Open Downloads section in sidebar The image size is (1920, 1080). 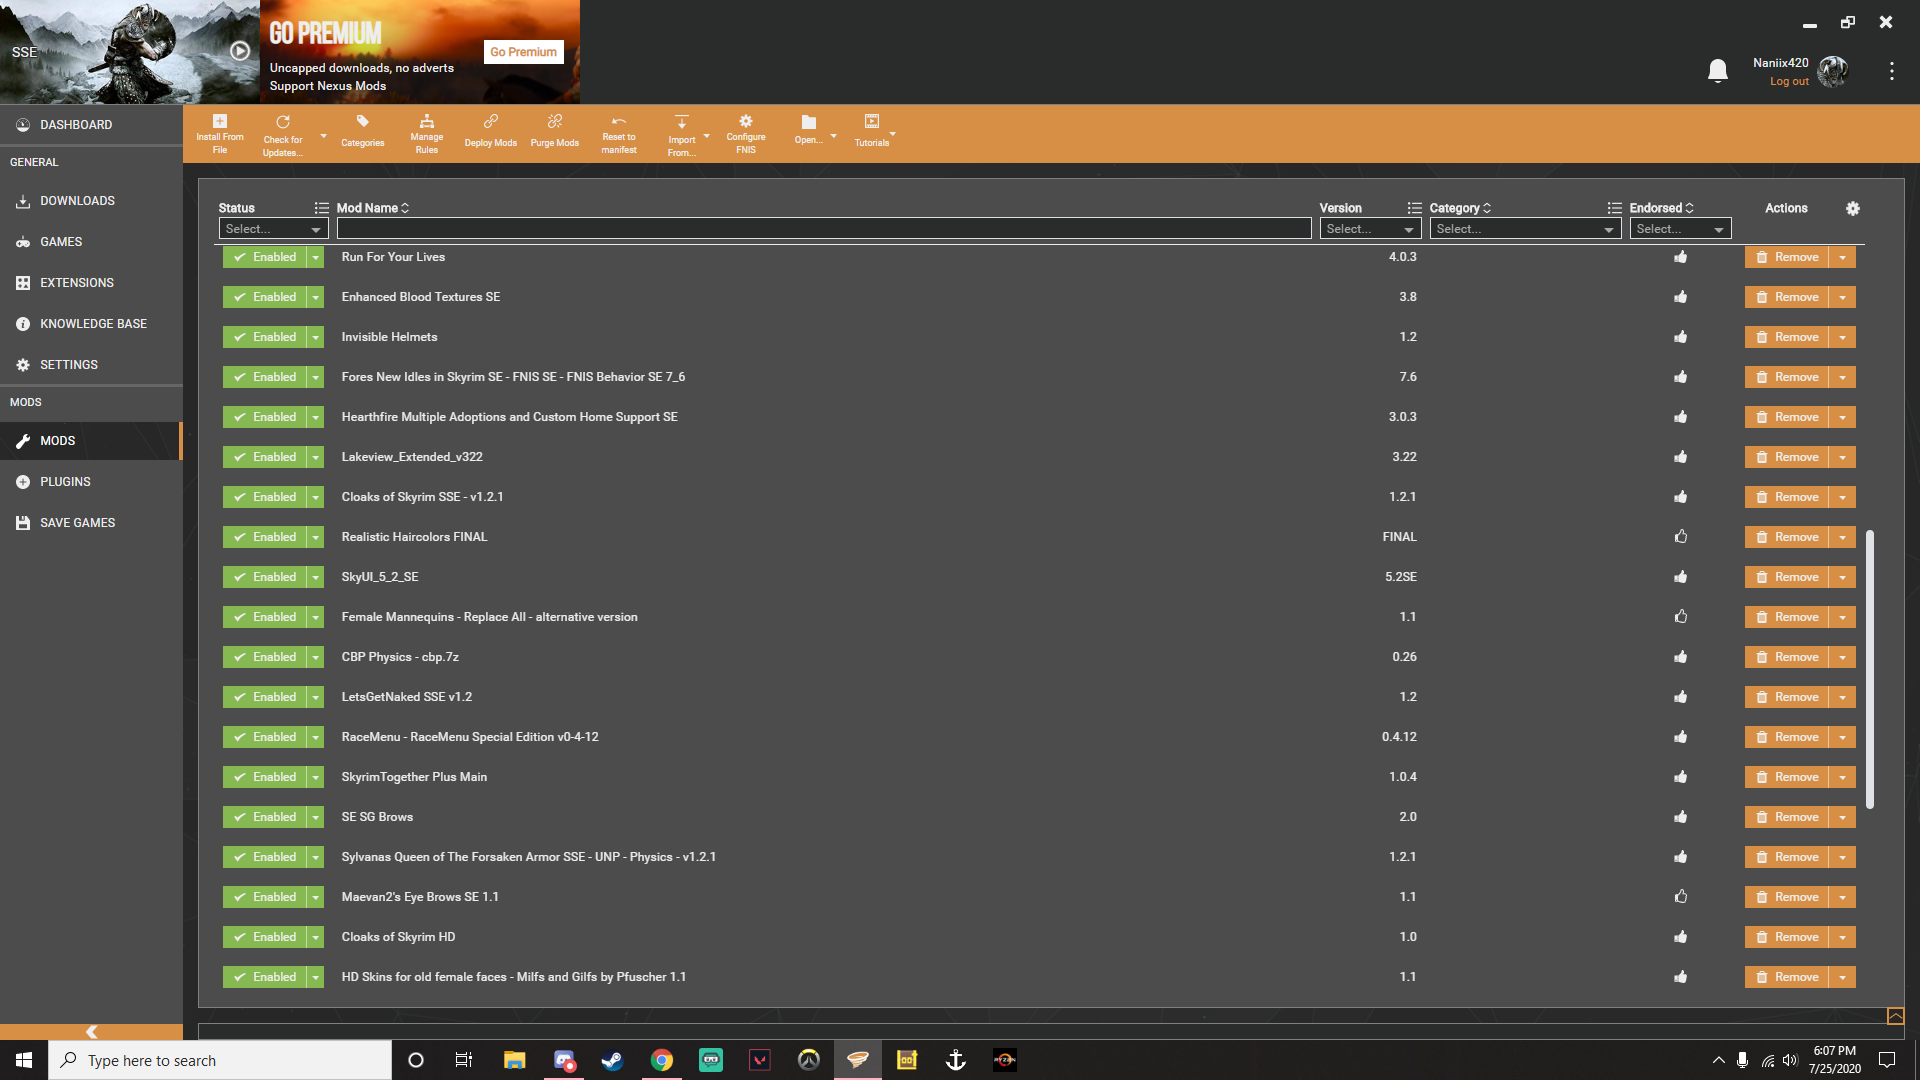pyautogui.click(x=91, y=201)
